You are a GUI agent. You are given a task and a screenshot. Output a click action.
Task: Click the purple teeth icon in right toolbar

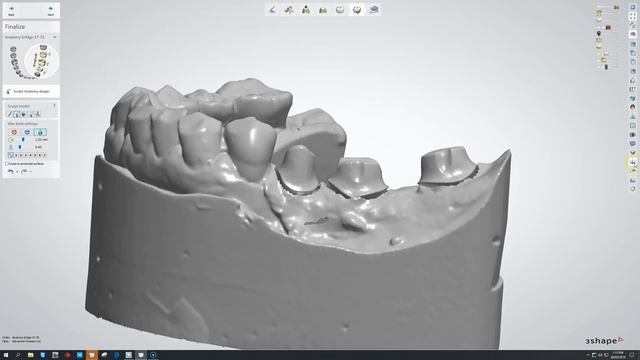click(x=633, y=143)
